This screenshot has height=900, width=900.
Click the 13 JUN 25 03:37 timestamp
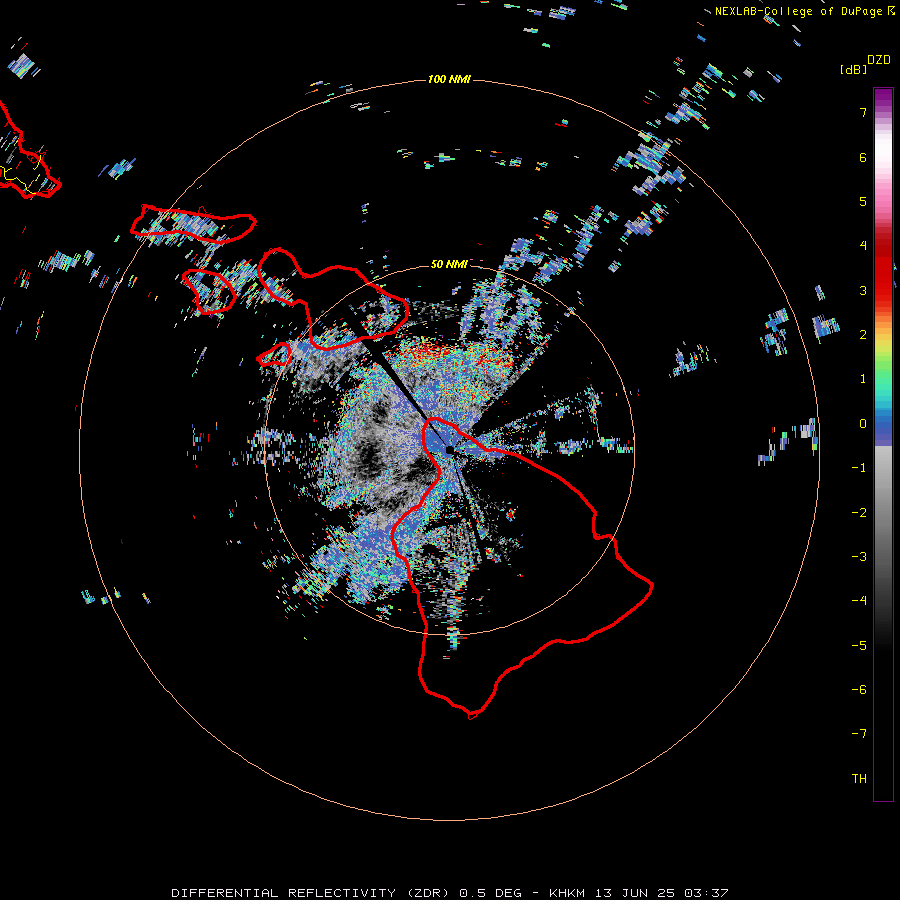tap(662, 893)
